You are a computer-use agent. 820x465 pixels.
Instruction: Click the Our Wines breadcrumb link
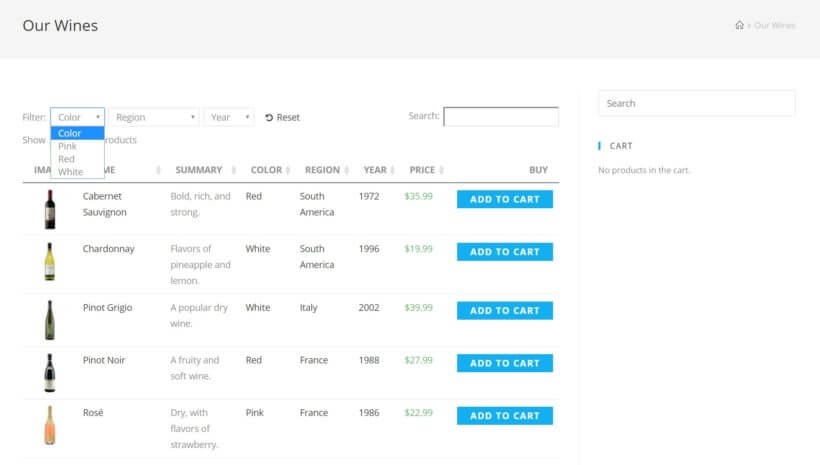click(775, 25)
